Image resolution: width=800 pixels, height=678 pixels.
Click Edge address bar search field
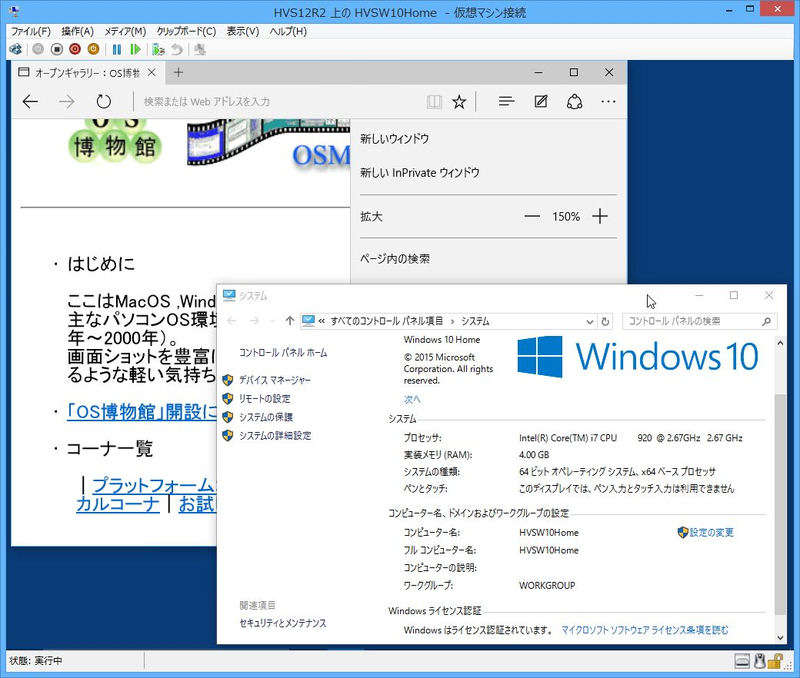[279, 102]
